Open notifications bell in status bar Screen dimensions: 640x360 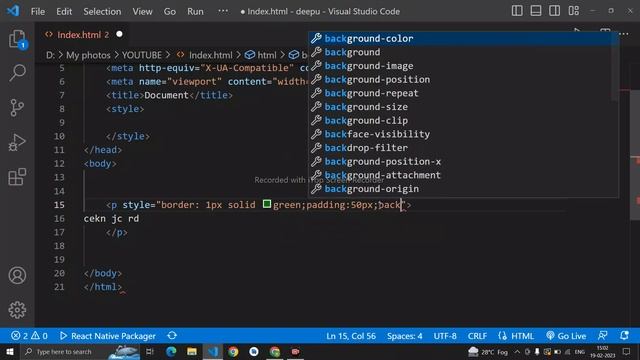tap(624, 336)
